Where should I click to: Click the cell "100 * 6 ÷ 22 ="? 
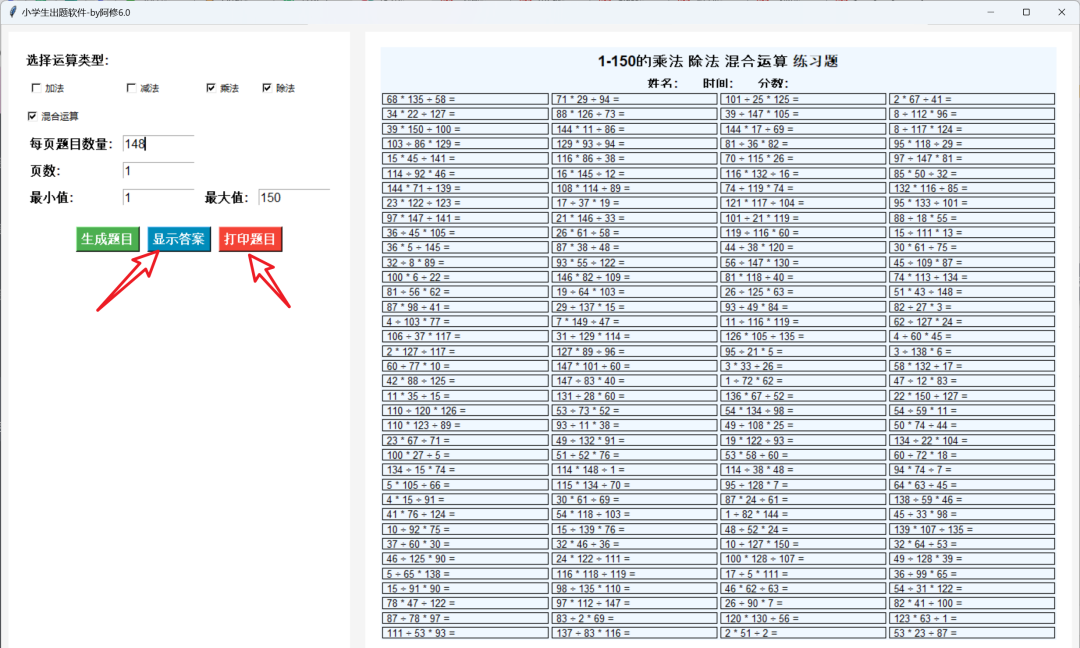[x=465, y=277]
